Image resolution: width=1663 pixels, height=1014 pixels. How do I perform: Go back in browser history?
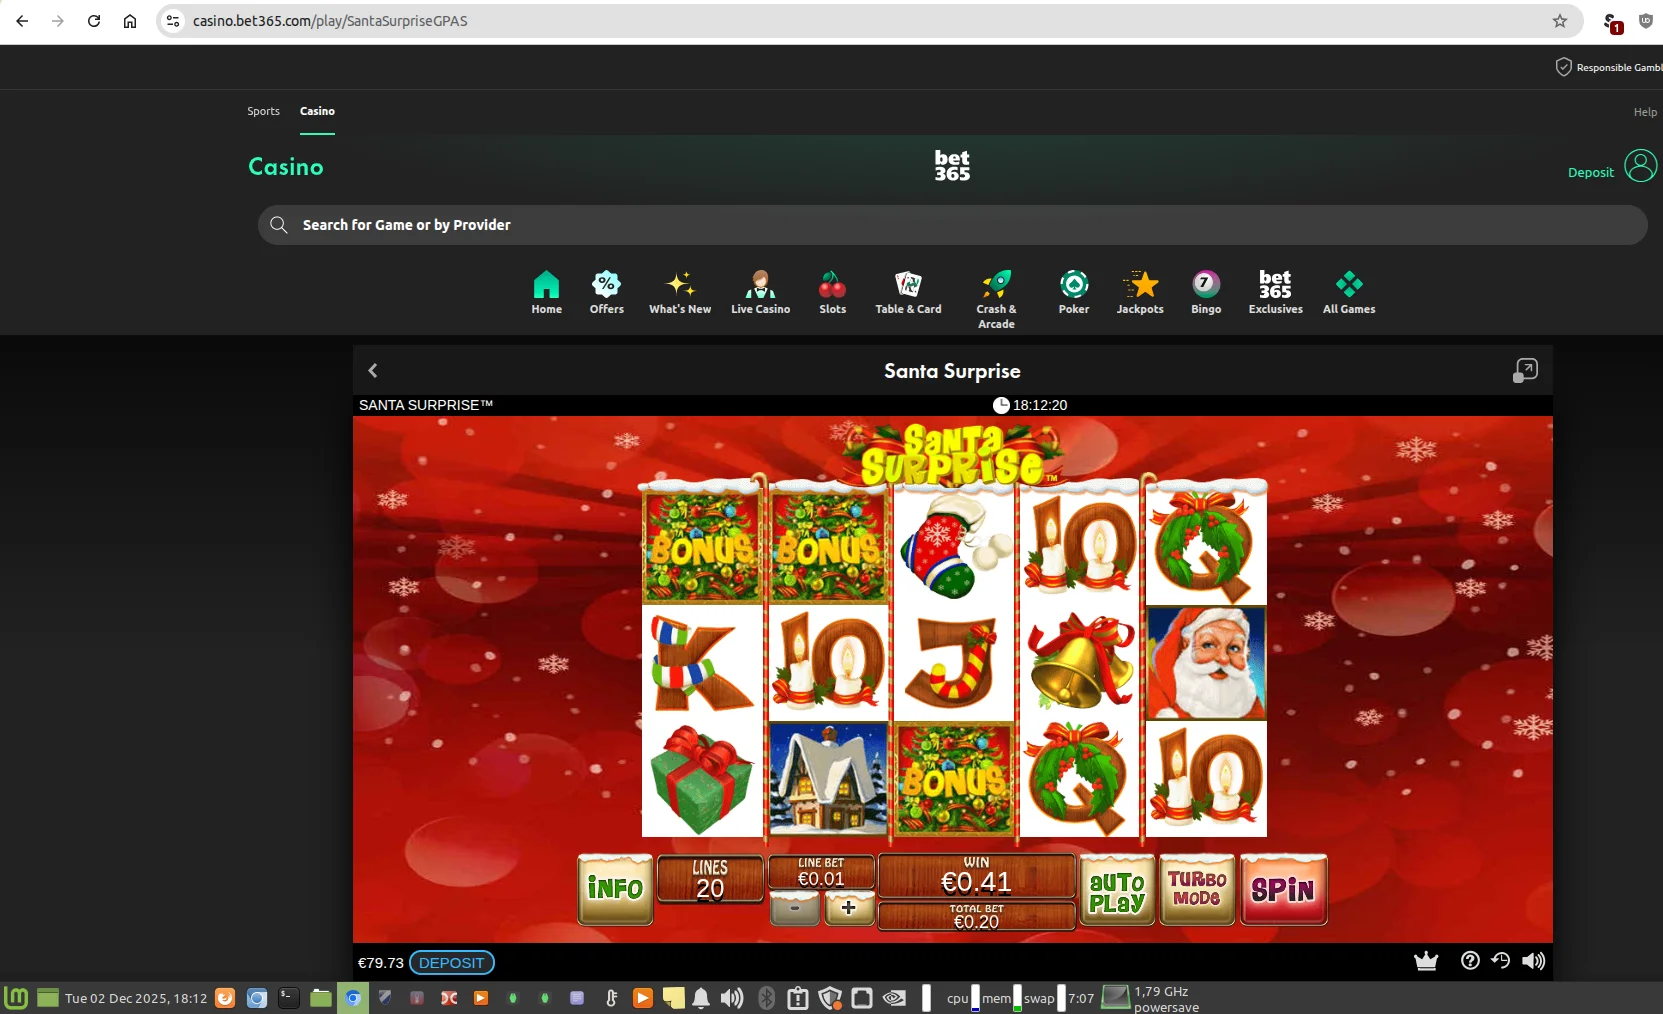22,21
